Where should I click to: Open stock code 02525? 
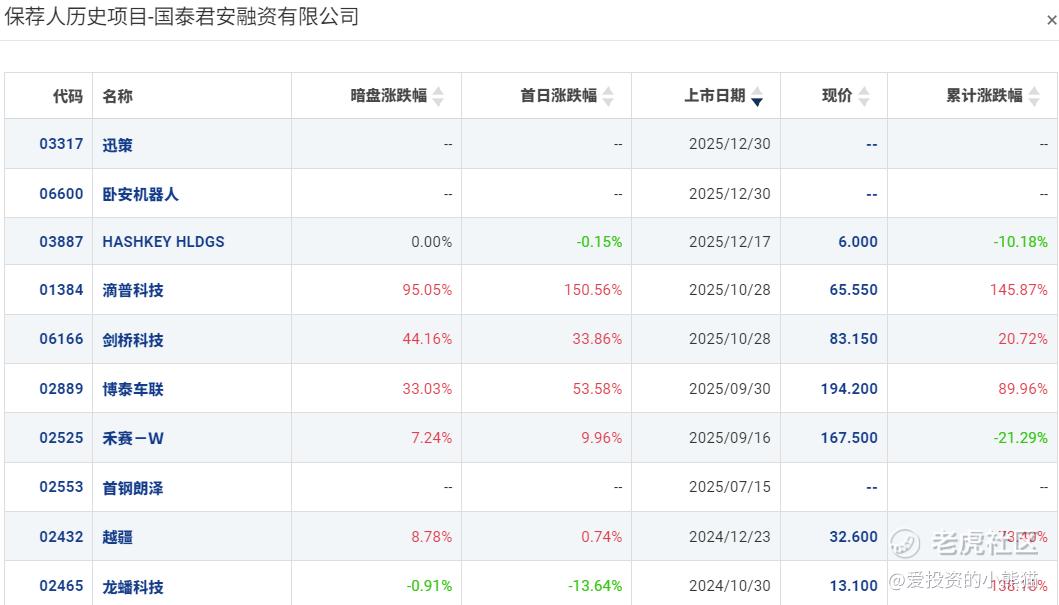coord(61,438)
